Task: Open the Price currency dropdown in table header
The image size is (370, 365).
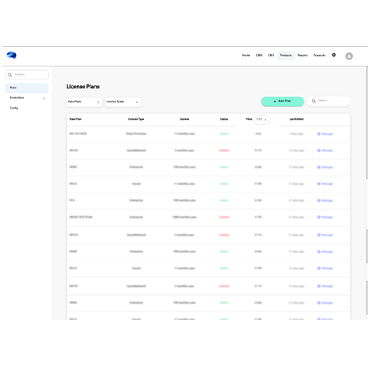Action: click(x=261, y=119)
